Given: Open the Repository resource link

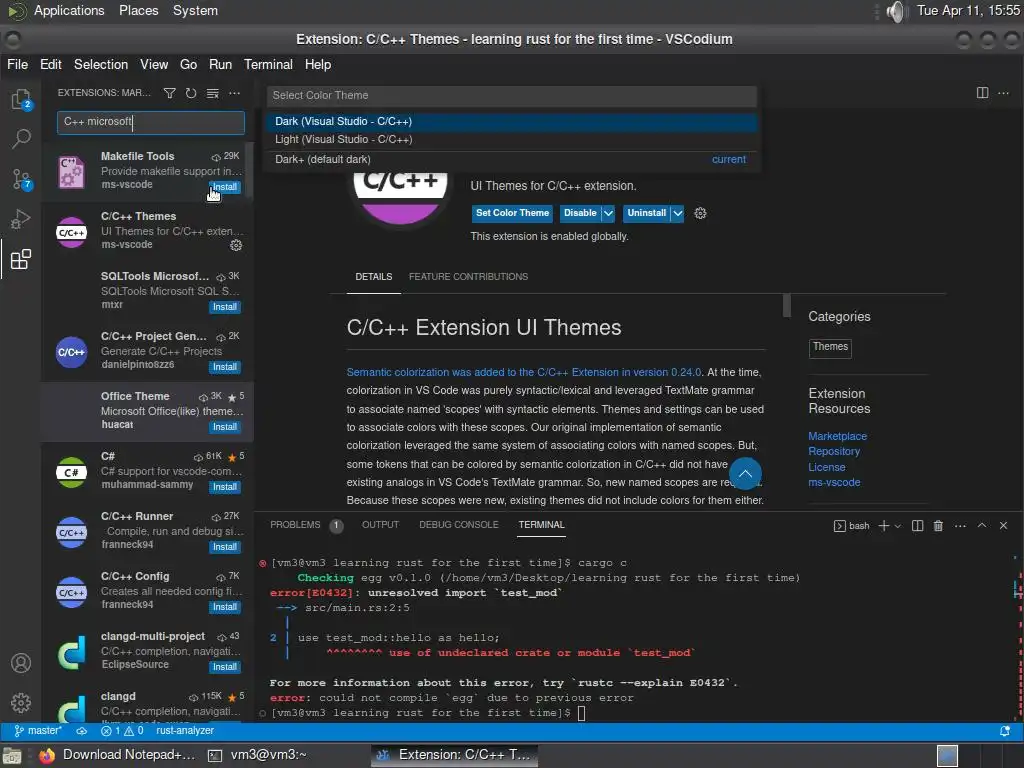Looking at the screenshot, I should pos(834,452).
